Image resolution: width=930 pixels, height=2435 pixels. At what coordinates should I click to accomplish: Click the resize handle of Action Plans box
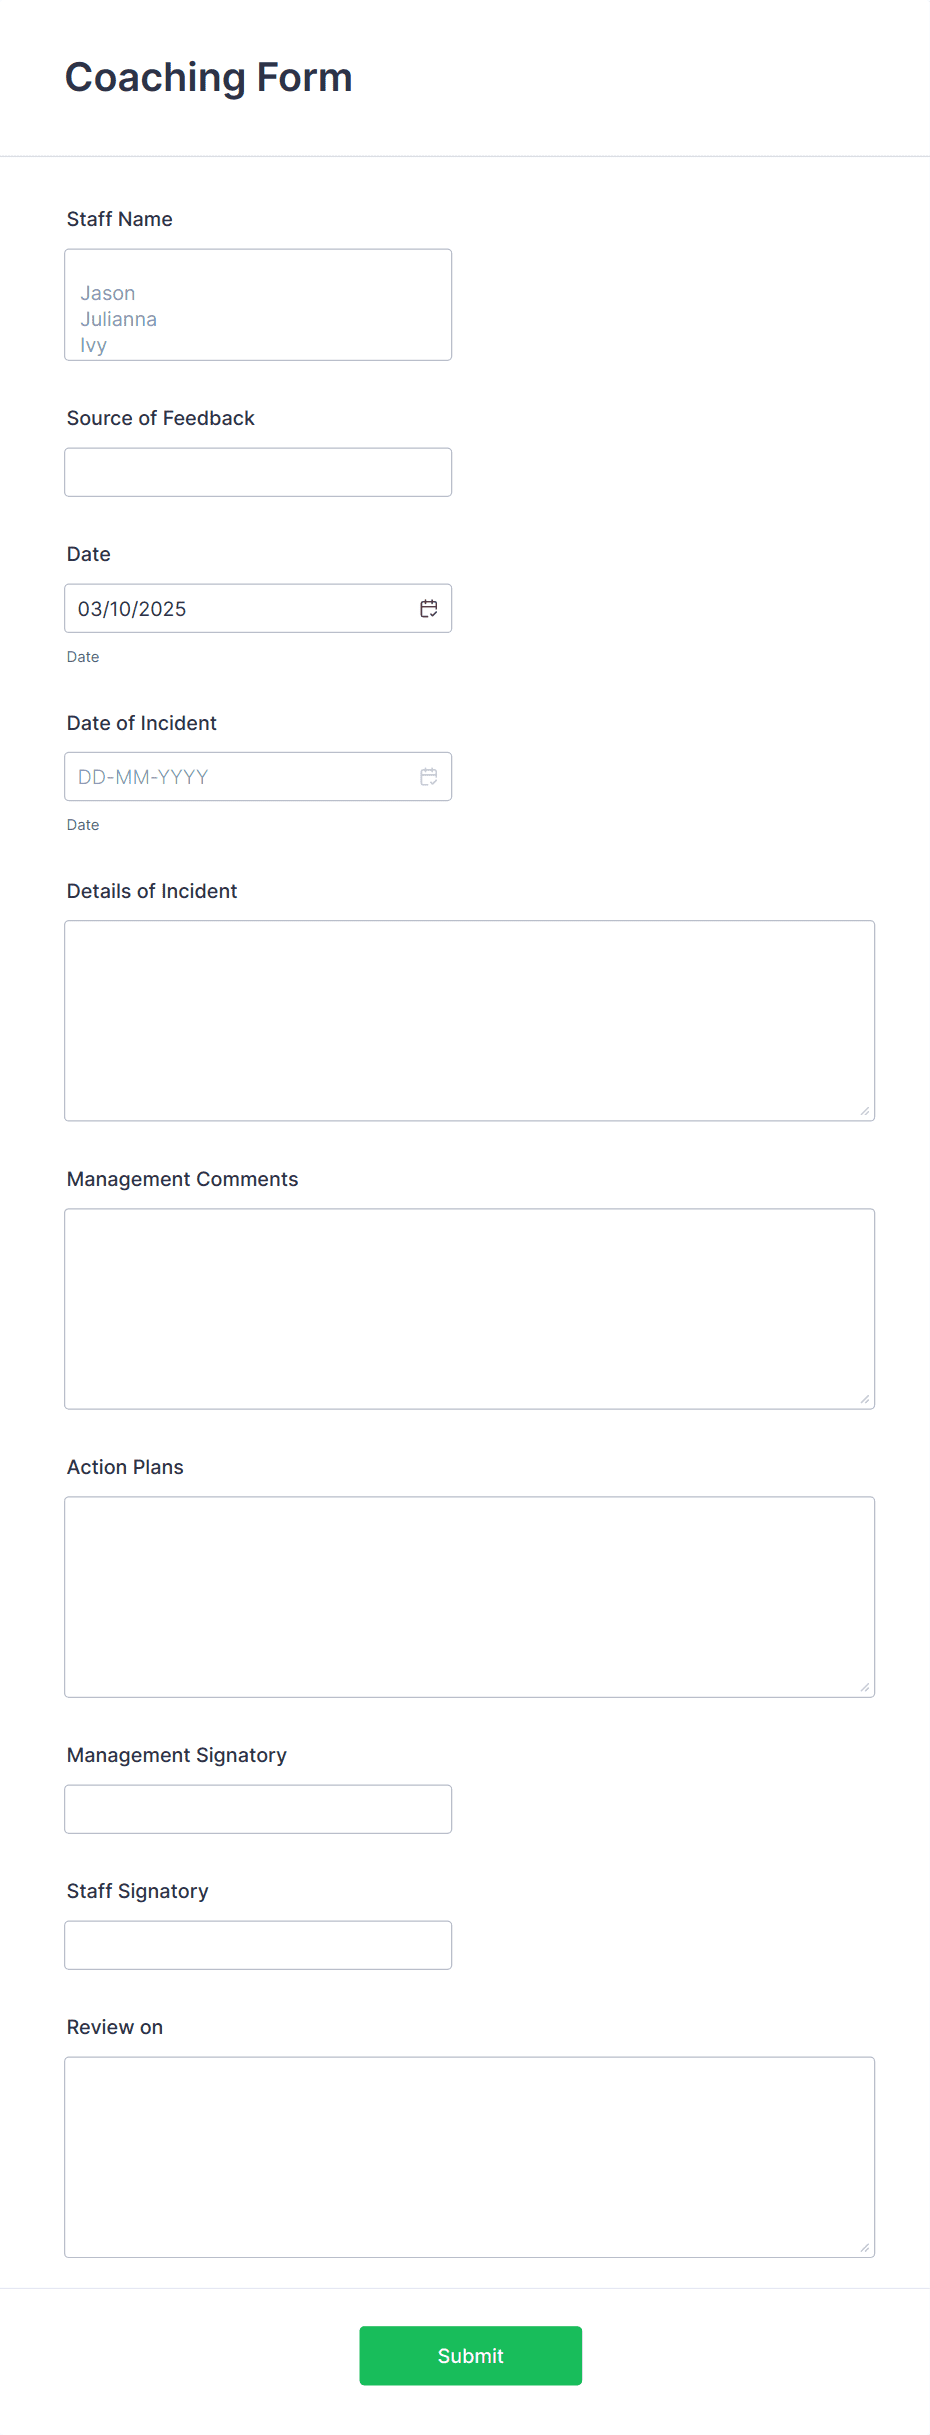click(x=864, y=1685)
